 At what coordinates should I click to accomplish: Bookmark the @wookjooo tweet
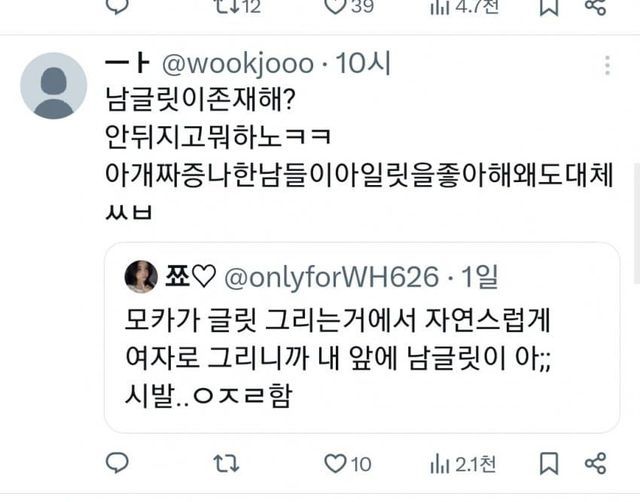[x=549, y=464]
